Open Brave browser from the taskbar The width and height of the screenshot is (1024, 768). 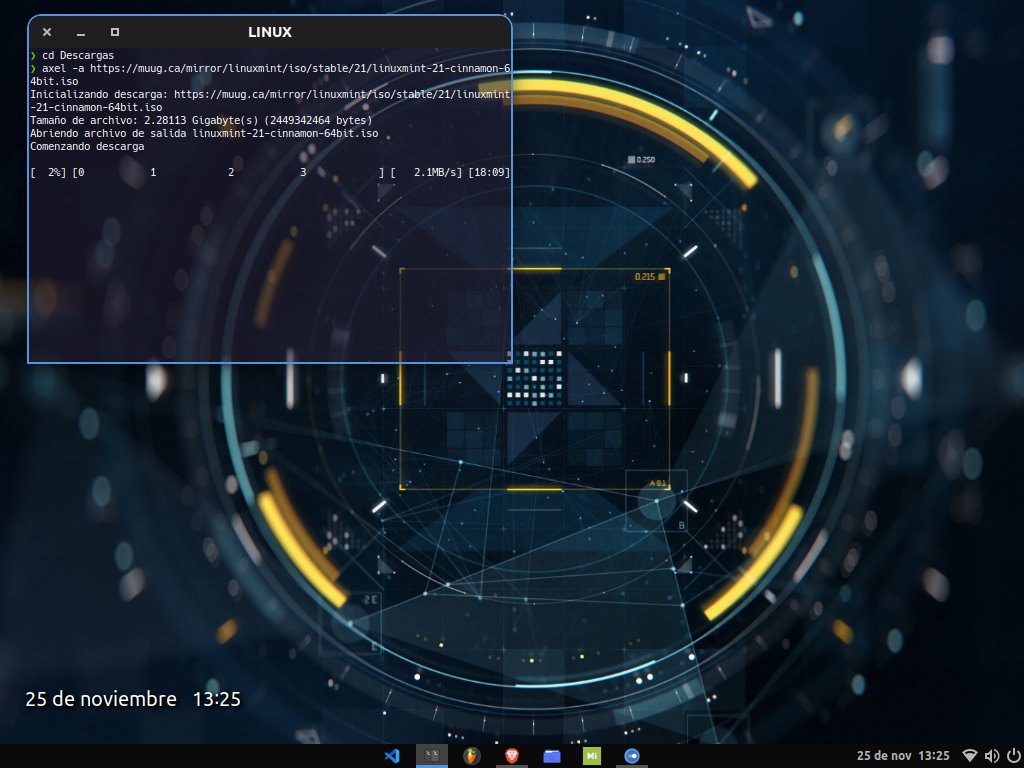[512, 756]
